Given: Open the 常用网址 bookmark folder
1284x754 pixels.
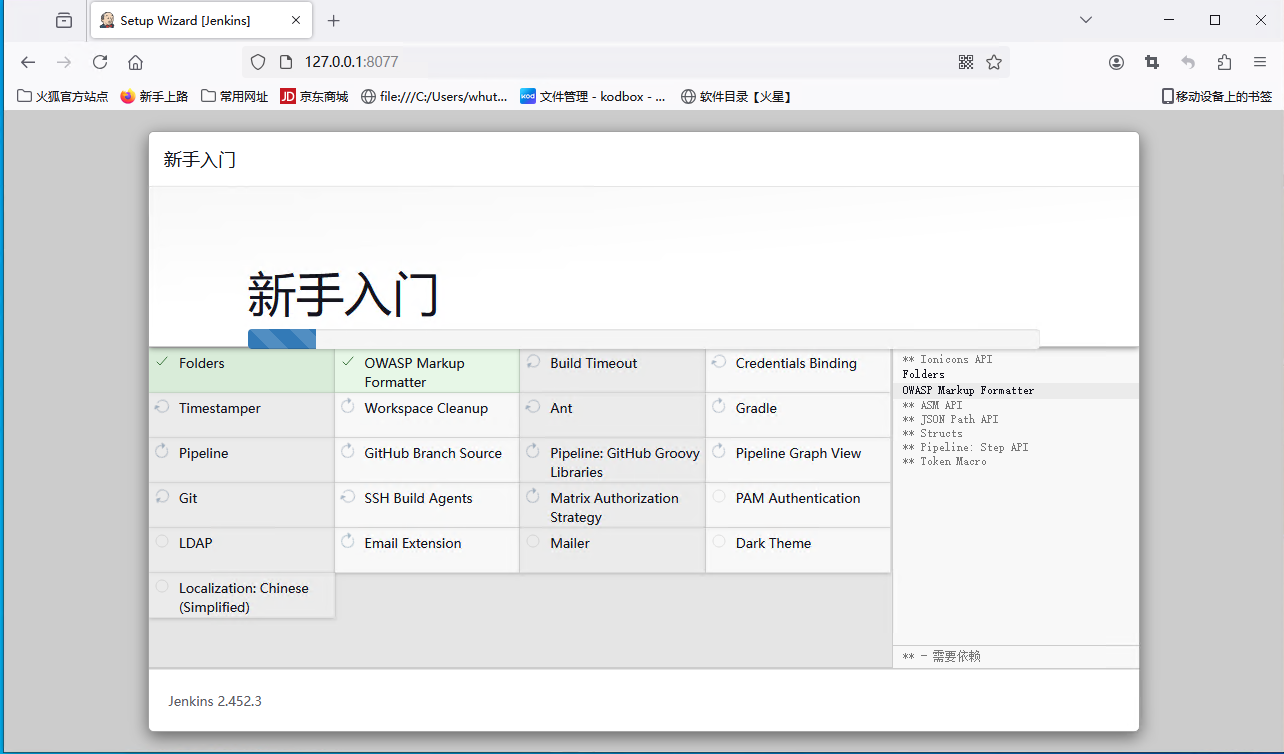Looking at the screenshot, I should (235, 97).
